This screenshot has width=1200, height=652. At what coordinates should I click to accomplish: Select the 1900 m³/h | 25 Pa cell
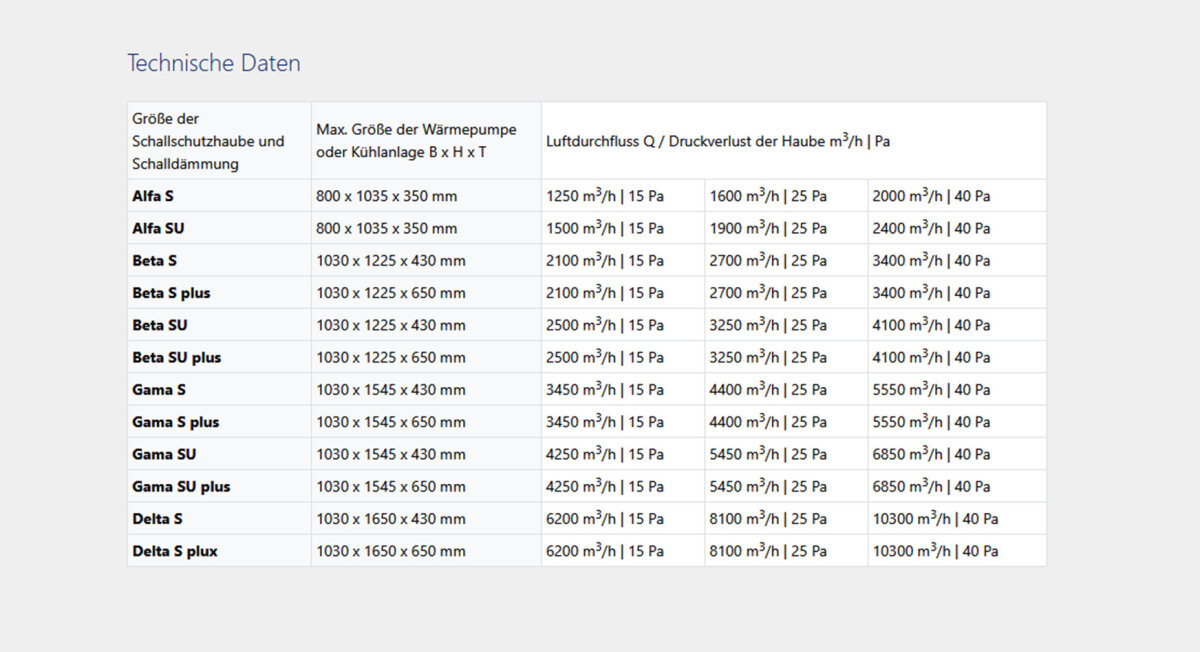point(768,228)
